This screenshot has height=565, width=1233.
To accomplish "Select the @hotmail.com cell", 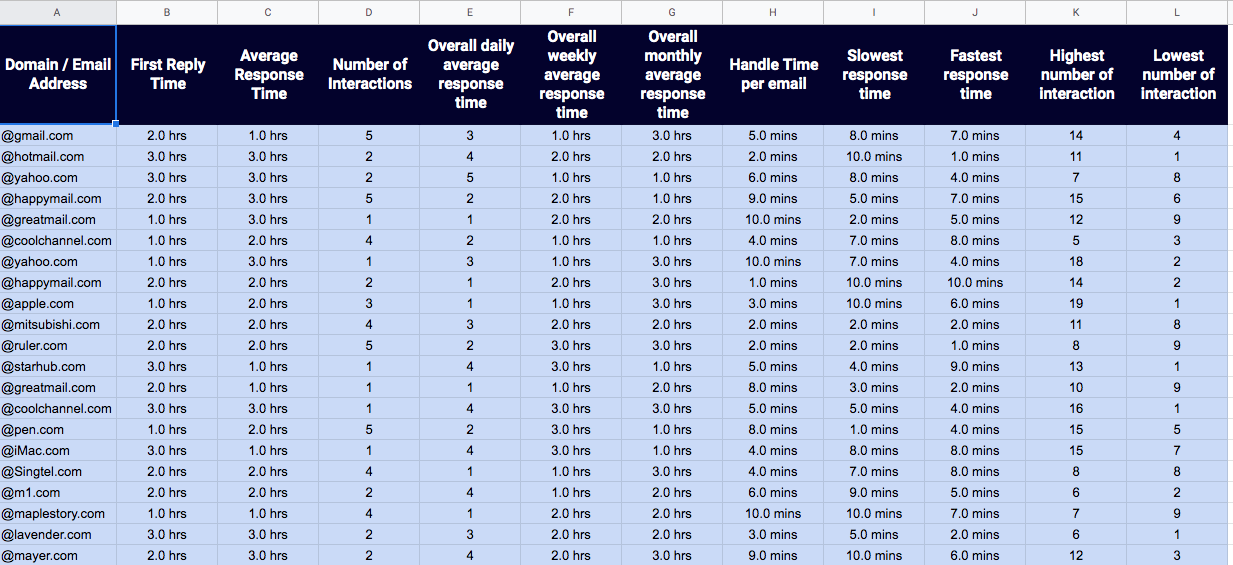I will [58, 156].
